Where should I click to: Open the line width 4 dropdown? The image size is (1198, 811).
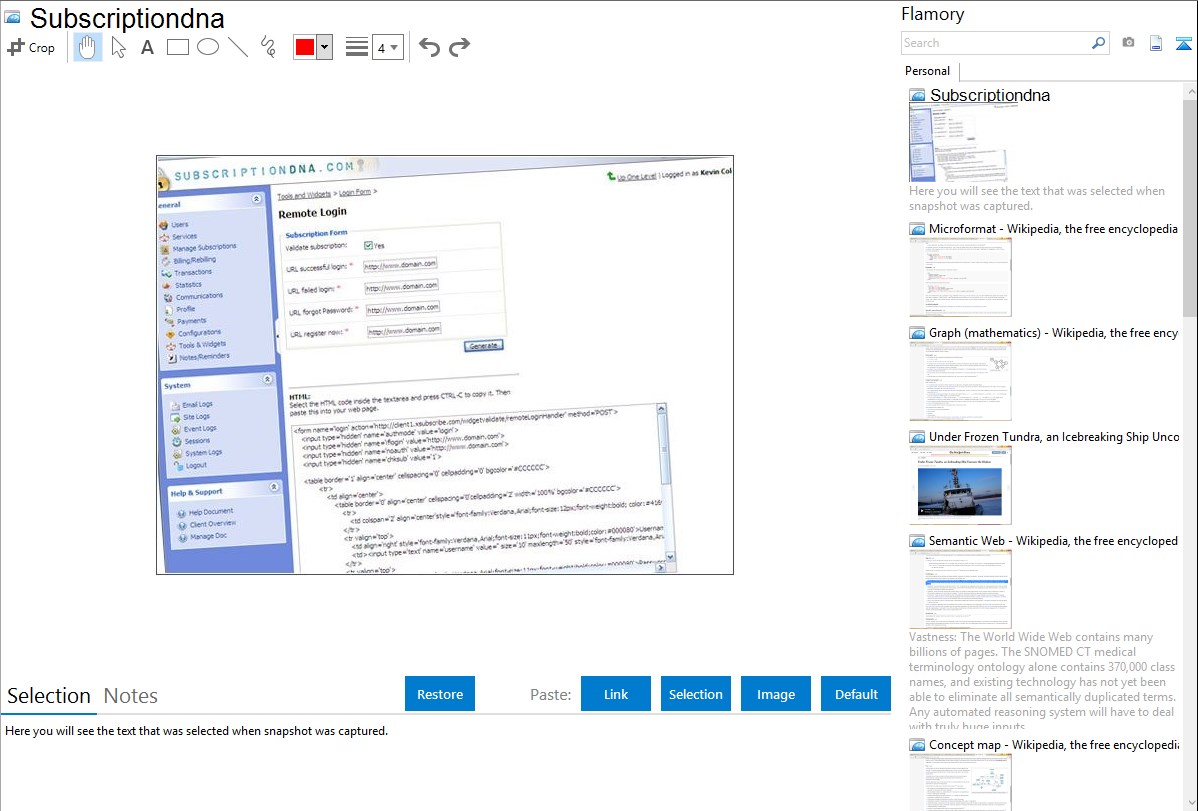pos(387,47)
